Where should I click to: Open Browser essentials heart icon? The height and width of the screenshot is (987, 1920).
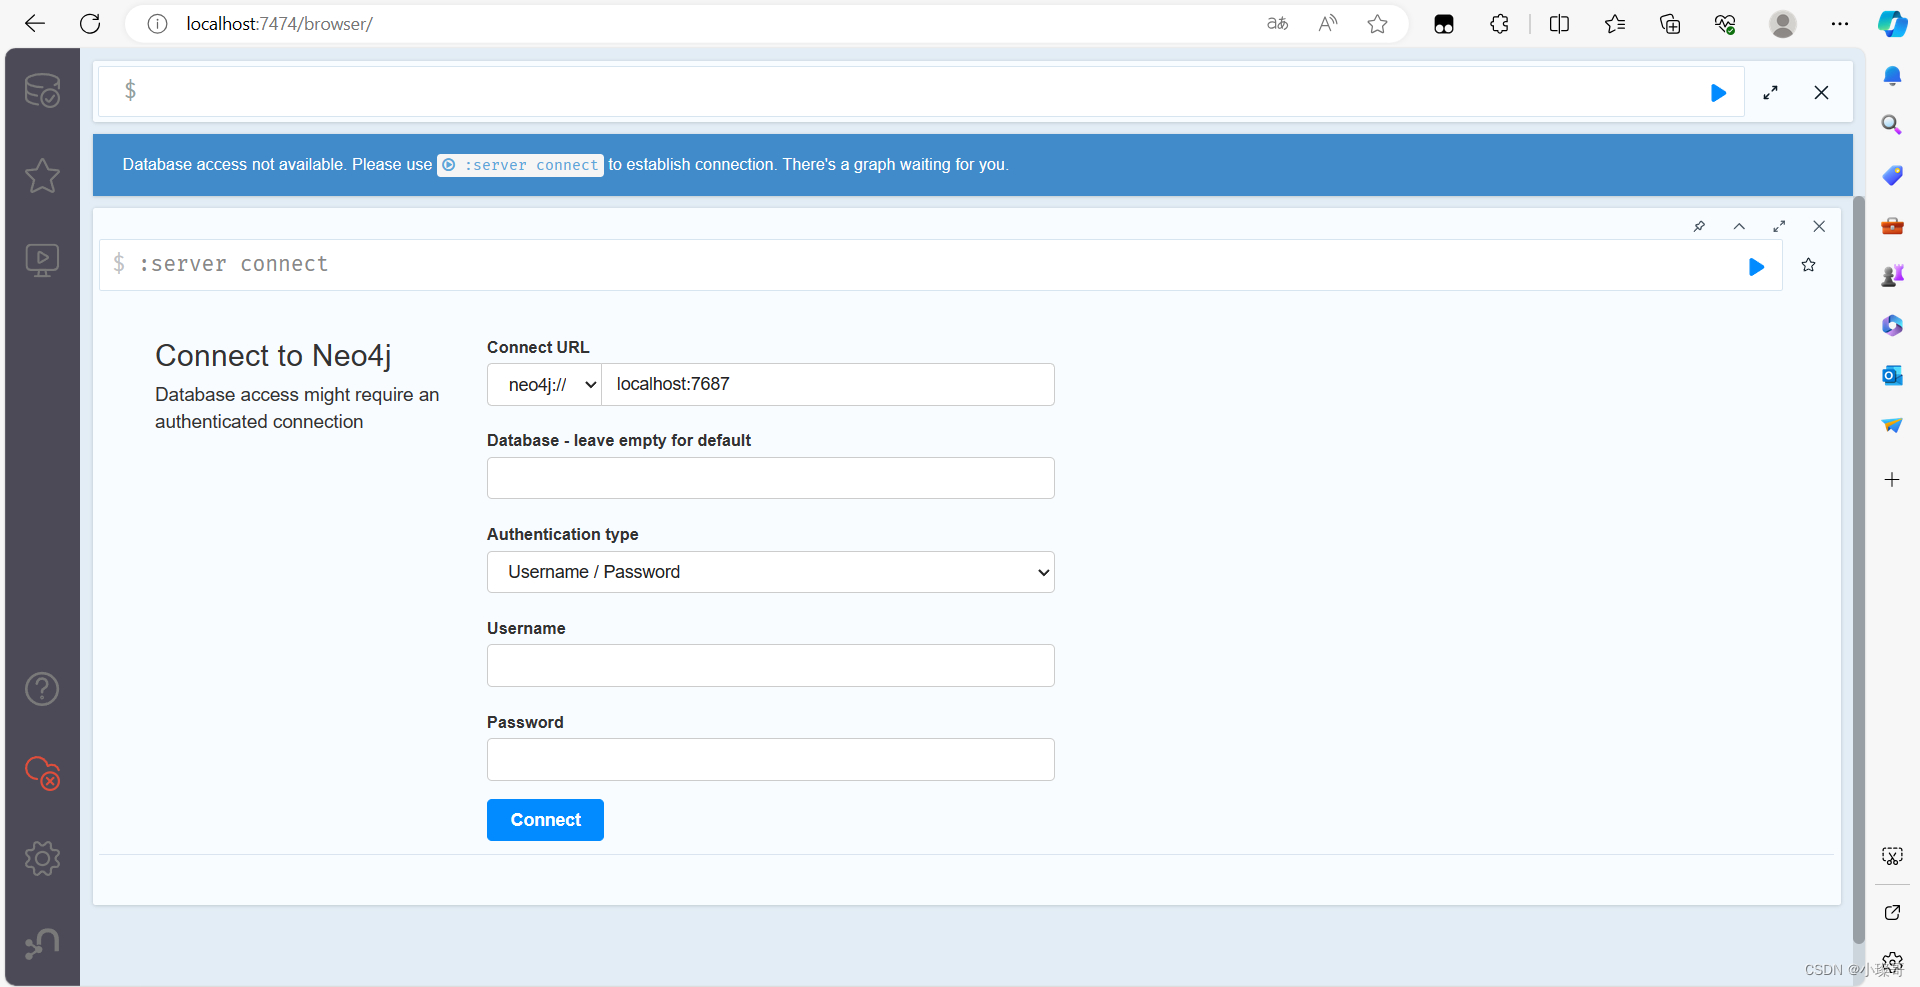pyautogui.click(x=1724, y=24)
